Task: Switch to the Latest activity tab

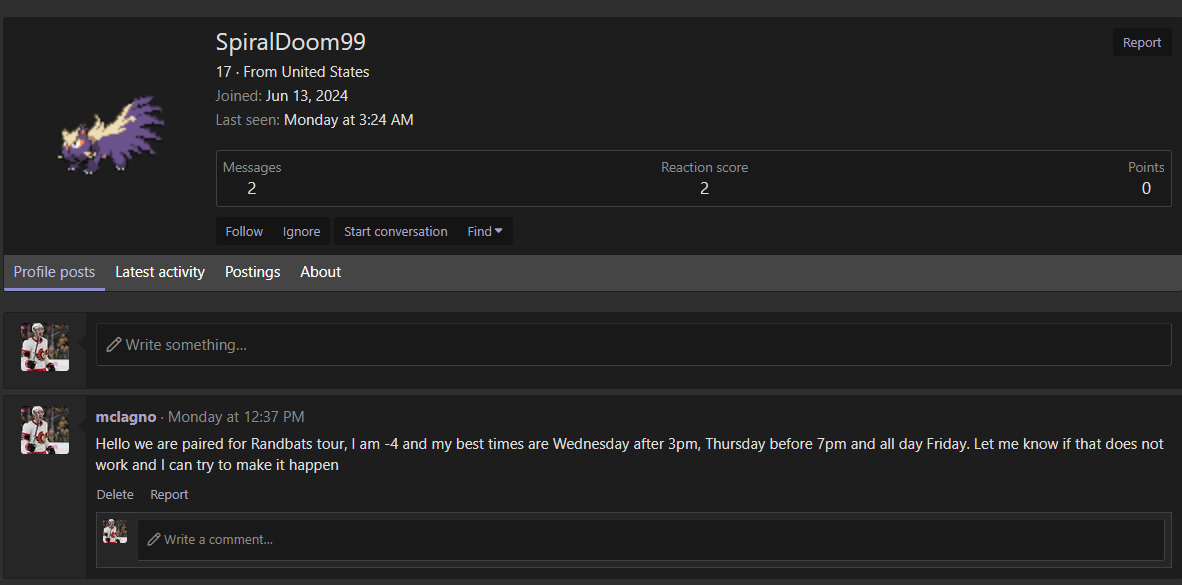Action: 160,272
